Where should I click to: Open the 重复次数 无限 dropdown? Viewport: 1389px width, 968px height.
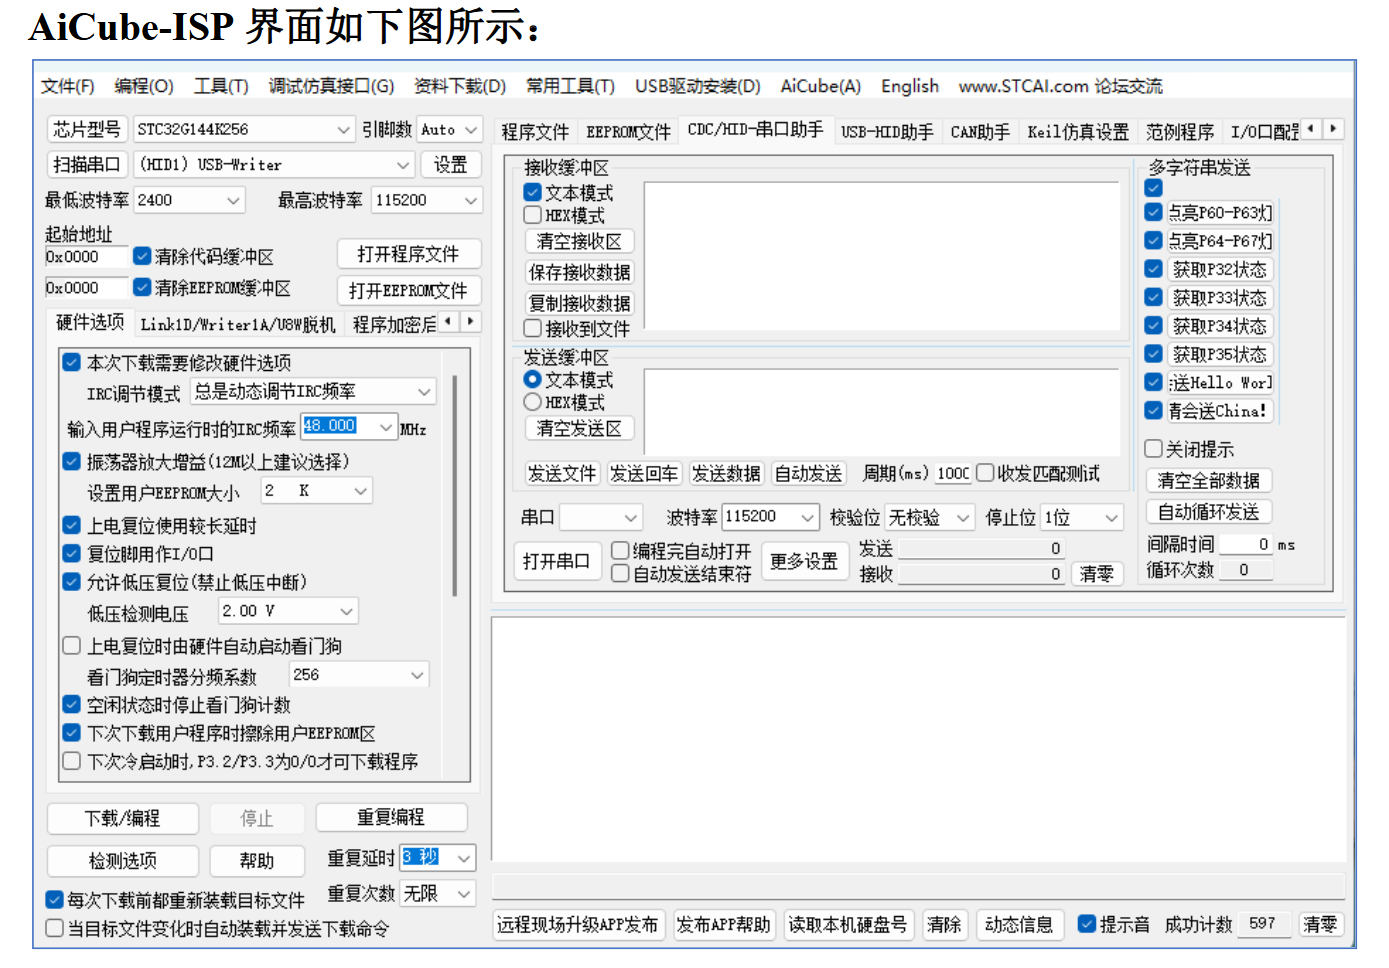464,894
